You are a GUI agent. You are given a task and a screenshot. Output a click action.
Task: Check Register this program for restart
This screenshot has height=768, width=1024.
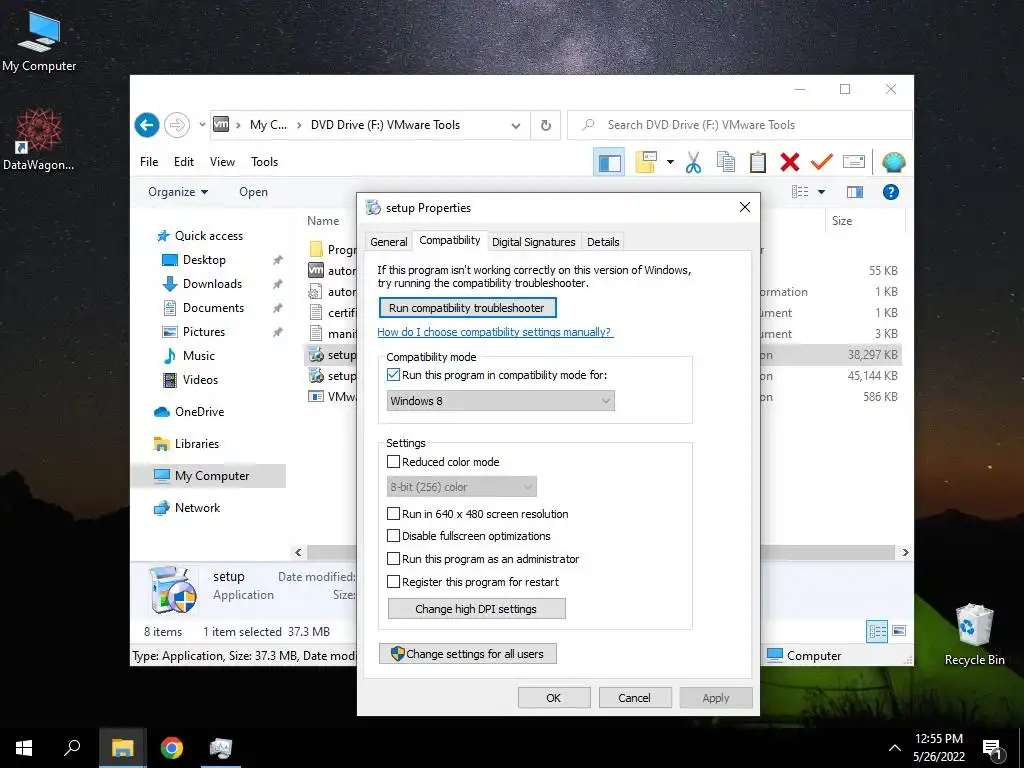[x=393, y=582]
